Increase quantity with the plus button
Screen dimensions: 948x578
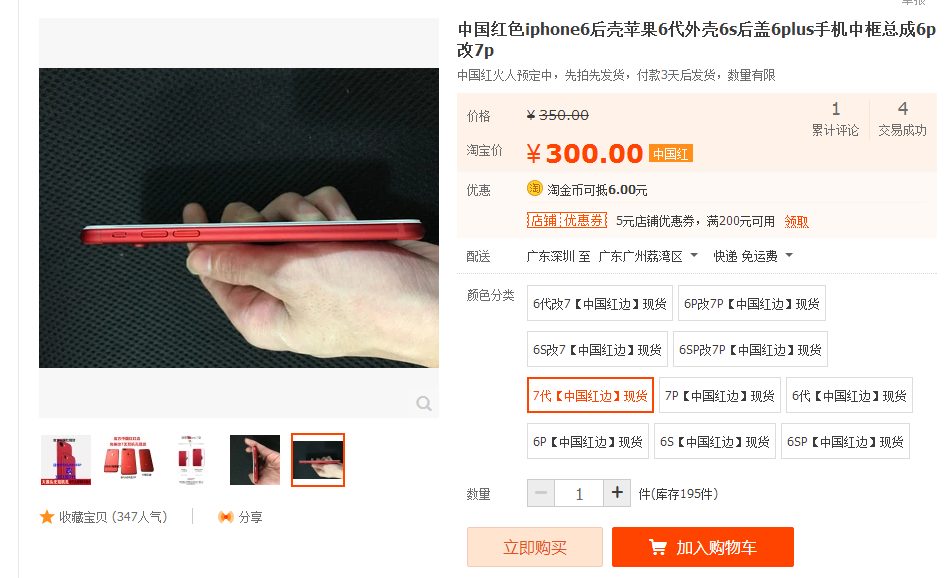pyautogui.click(x=617, y=493)
